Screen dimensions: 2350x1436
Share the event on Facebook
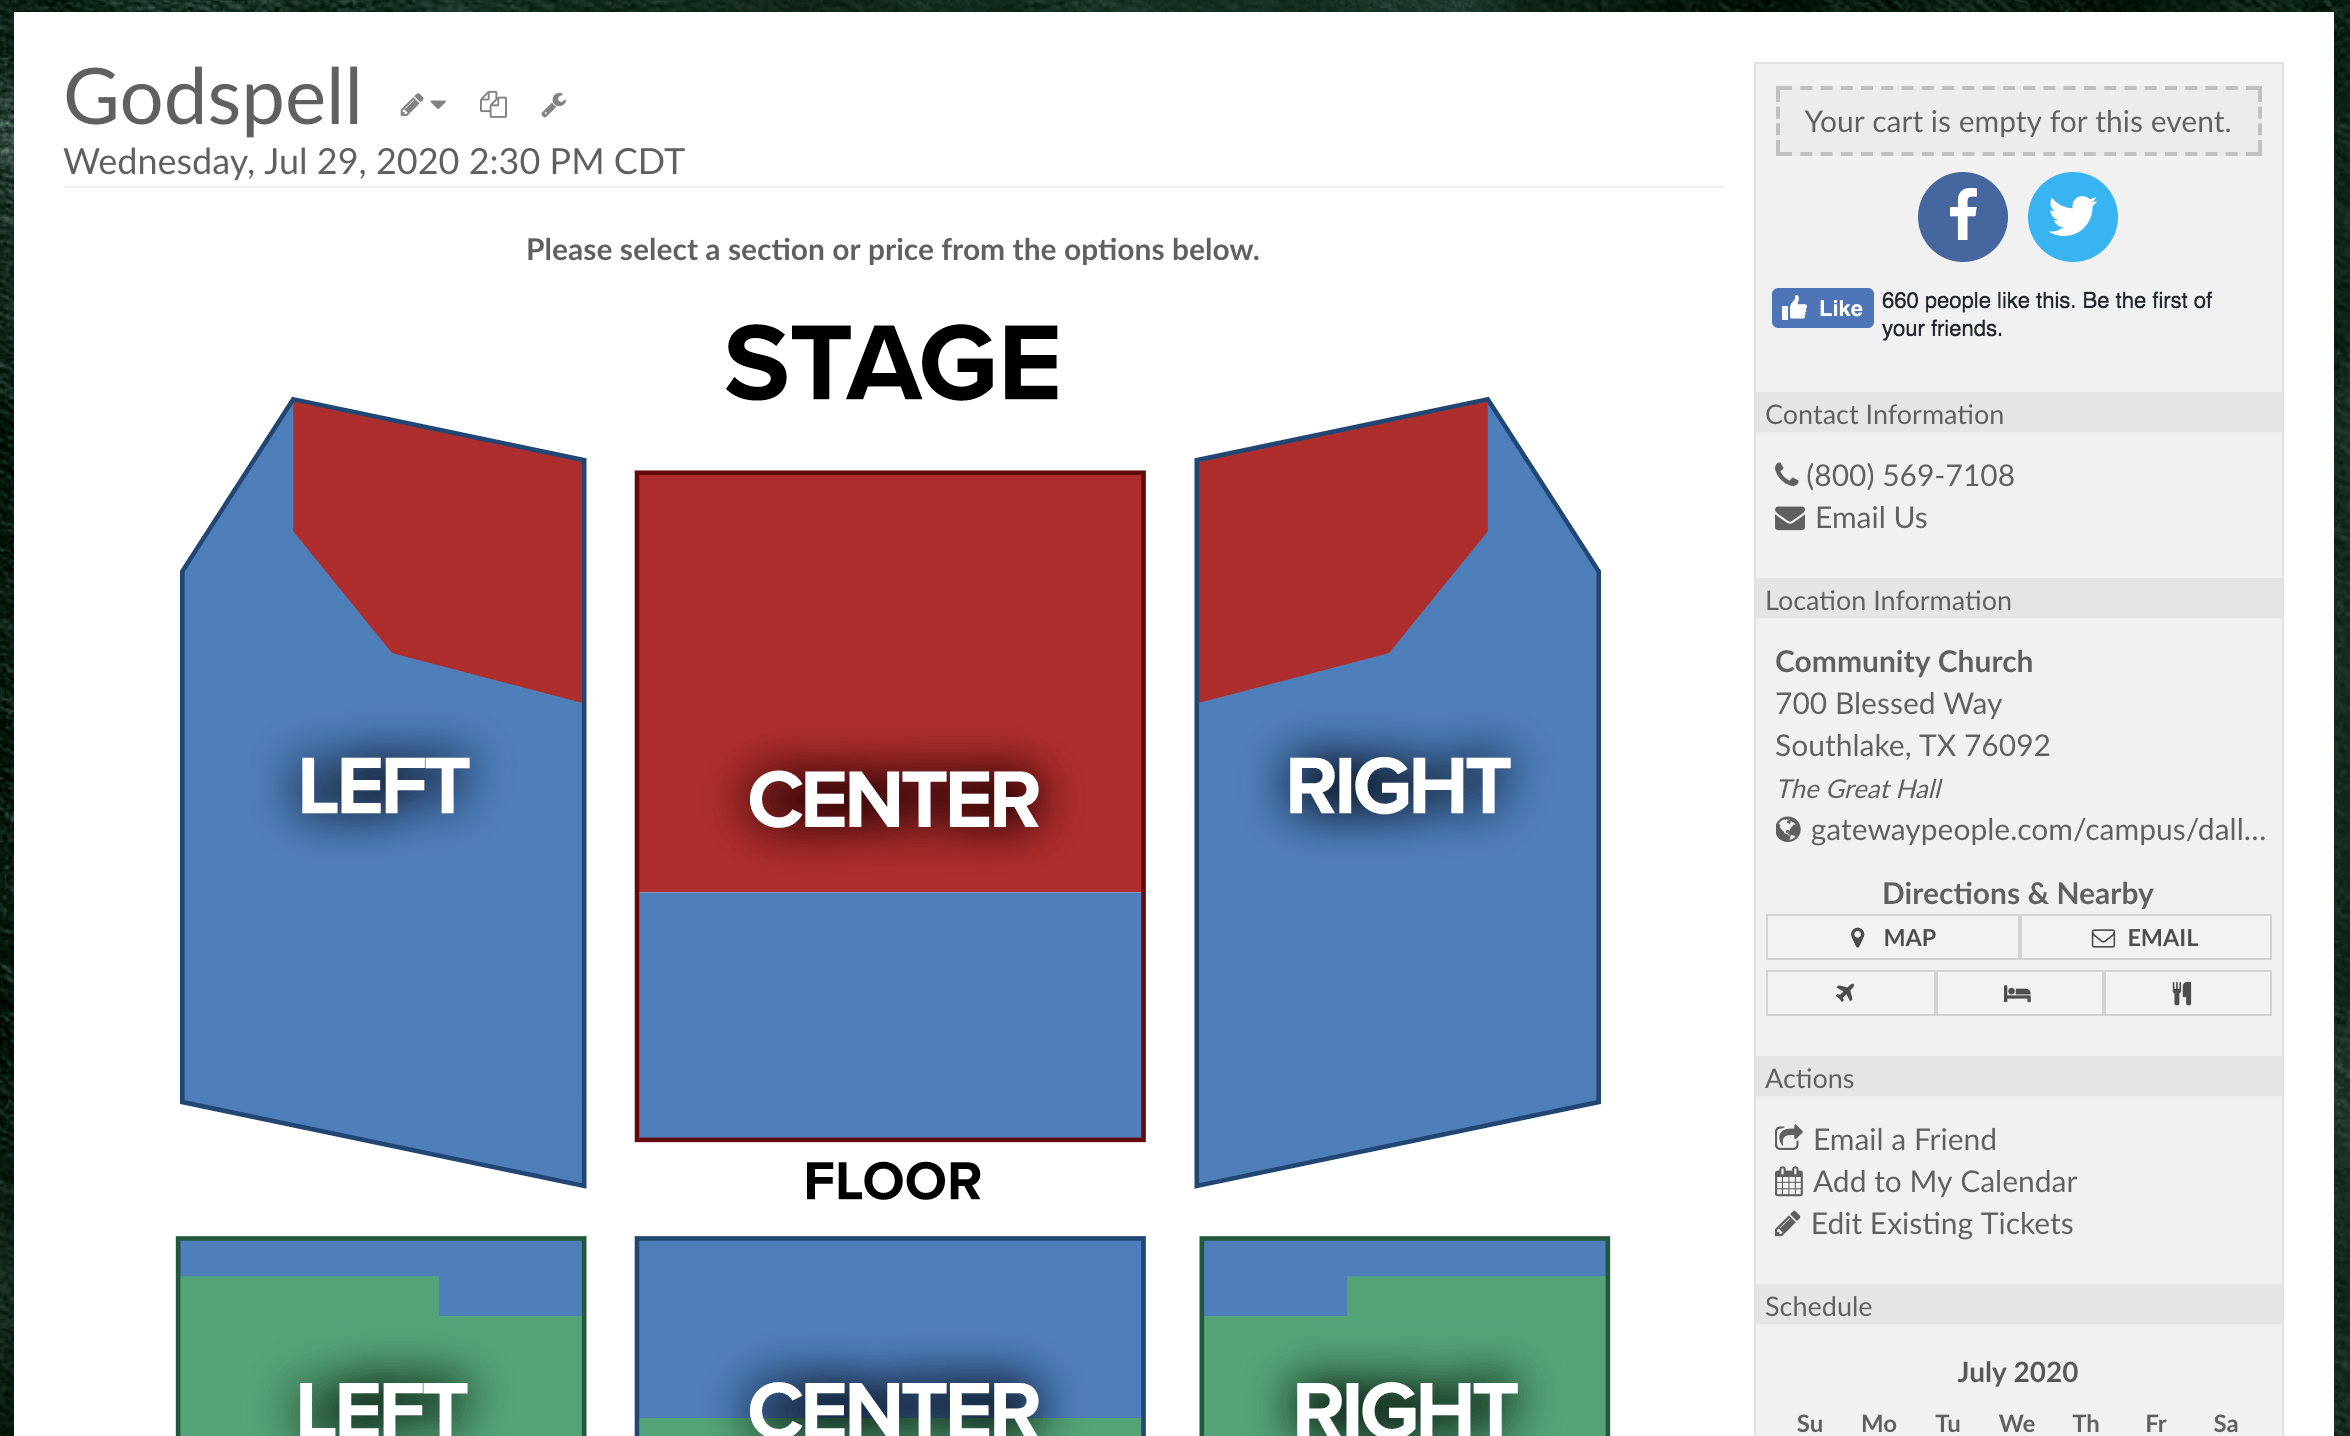pos(1962,216)
